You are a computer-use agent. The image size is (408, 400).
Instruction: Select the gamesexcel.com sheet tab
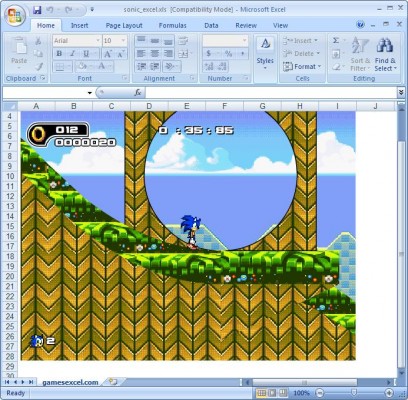click(70, 382)
